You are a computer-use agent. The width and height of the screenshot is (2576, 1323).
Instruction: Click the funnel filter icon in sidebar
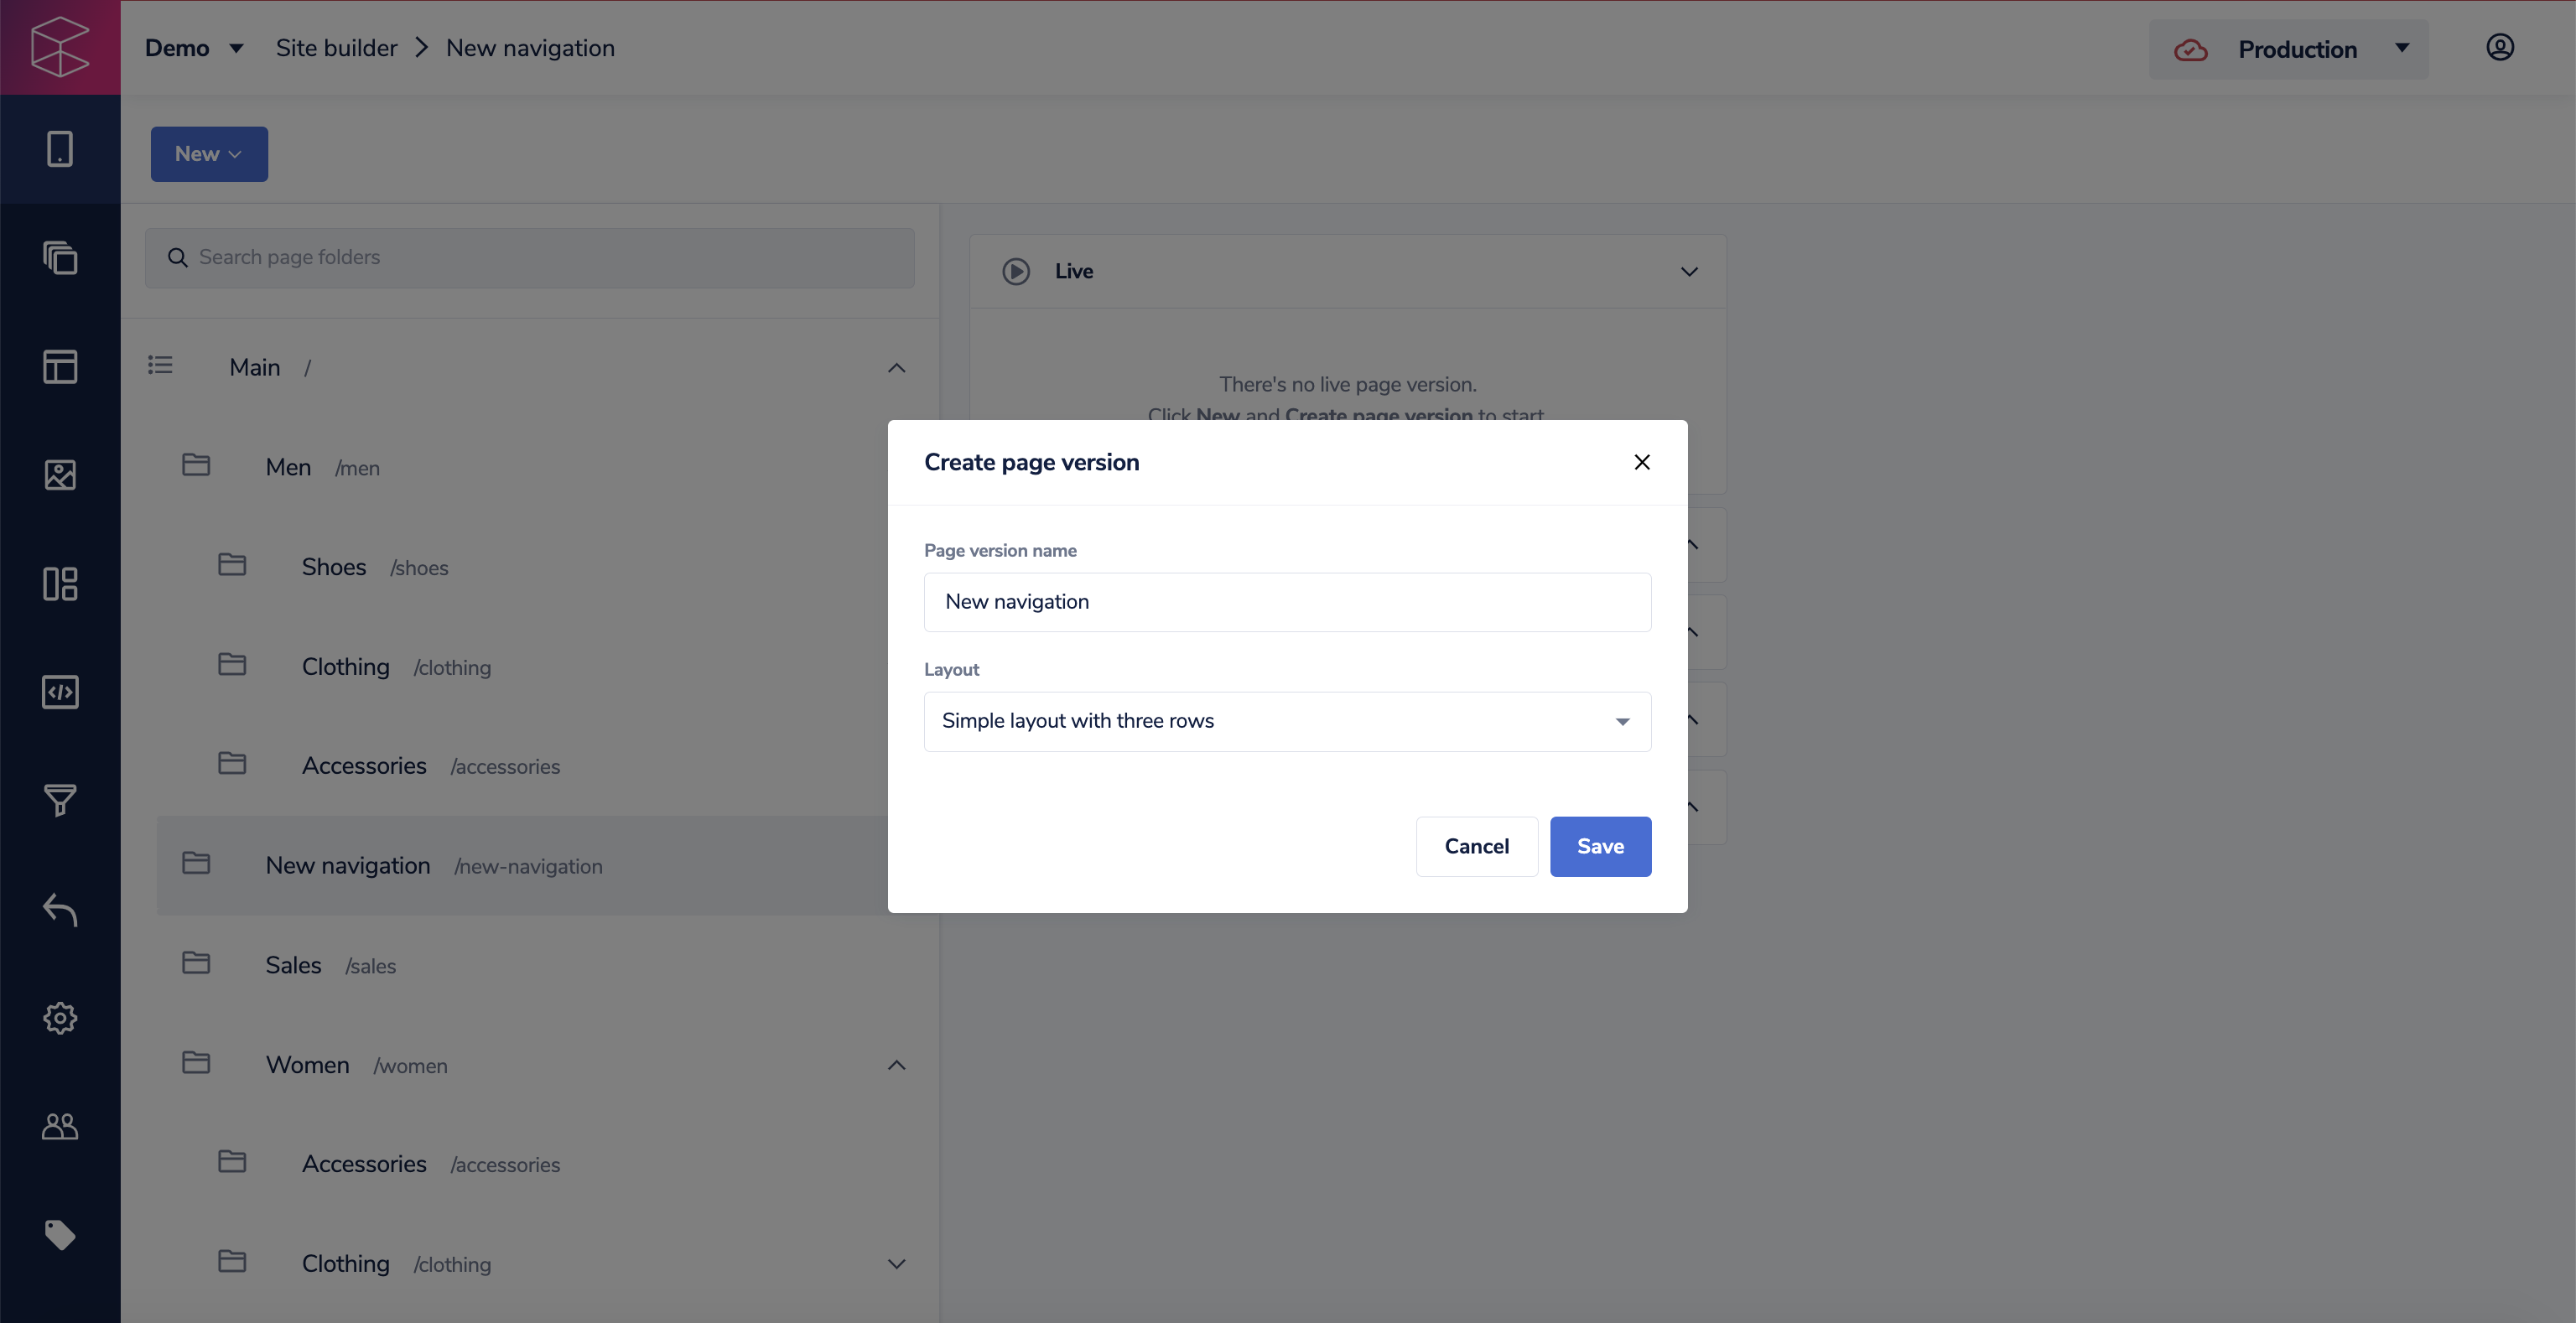60,800
